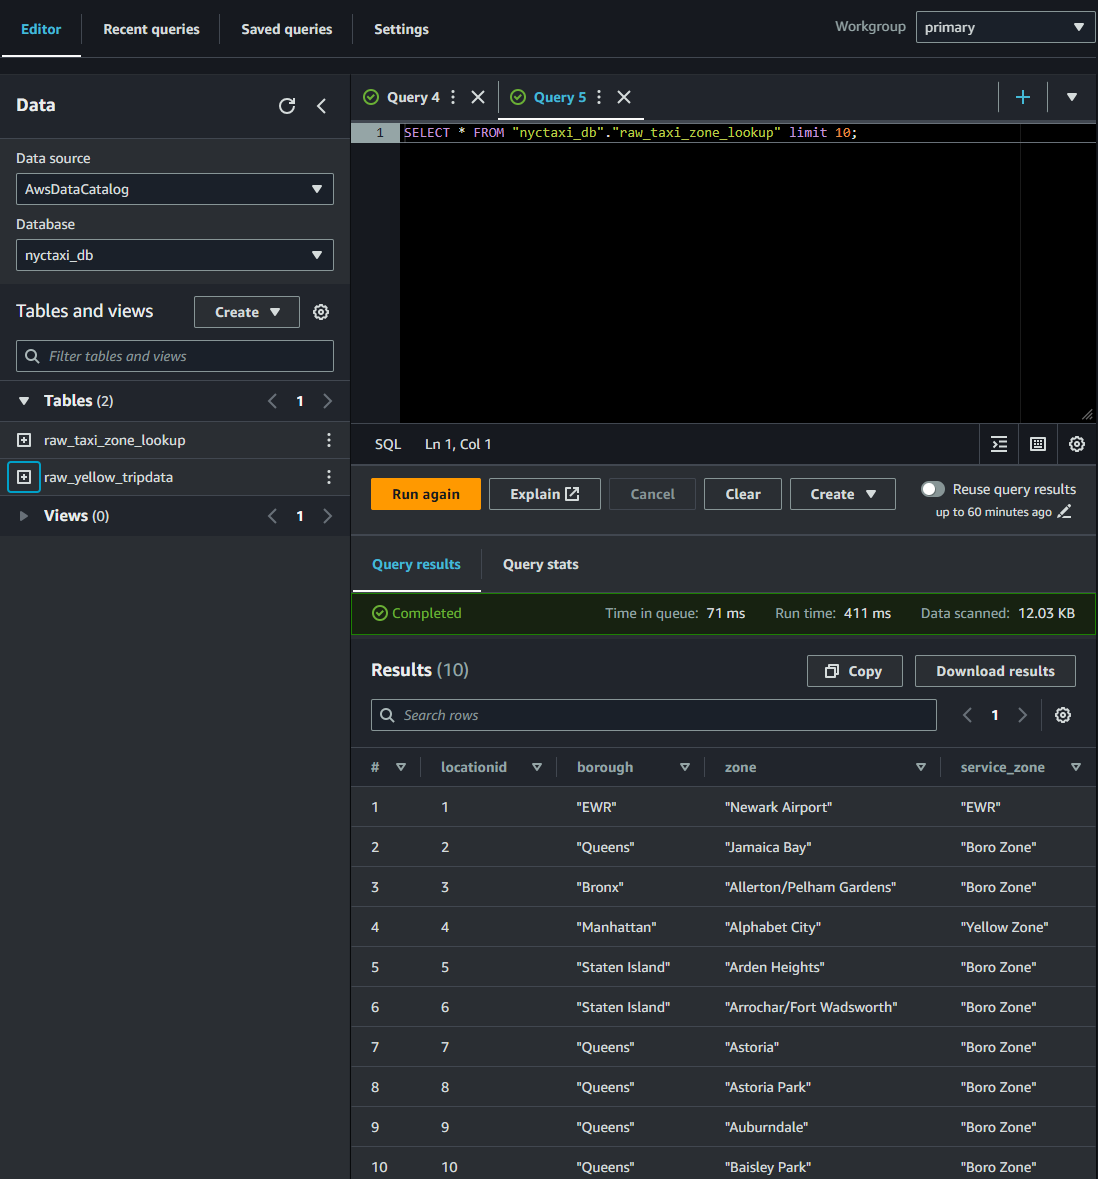Go to next Tables page
This screenshot has width=1098, height=1179.
[327, 401]
